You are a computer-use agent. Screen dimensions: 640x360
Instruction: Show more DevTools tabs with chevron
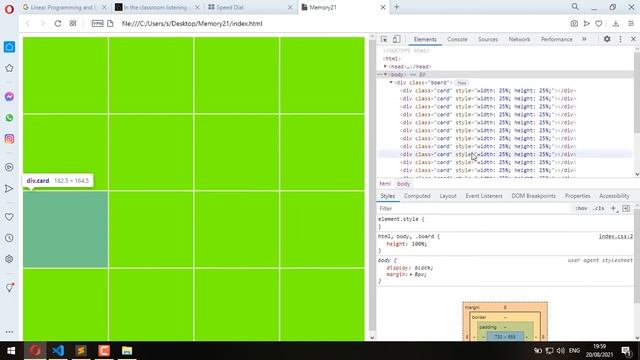click(x=584, y=39)
